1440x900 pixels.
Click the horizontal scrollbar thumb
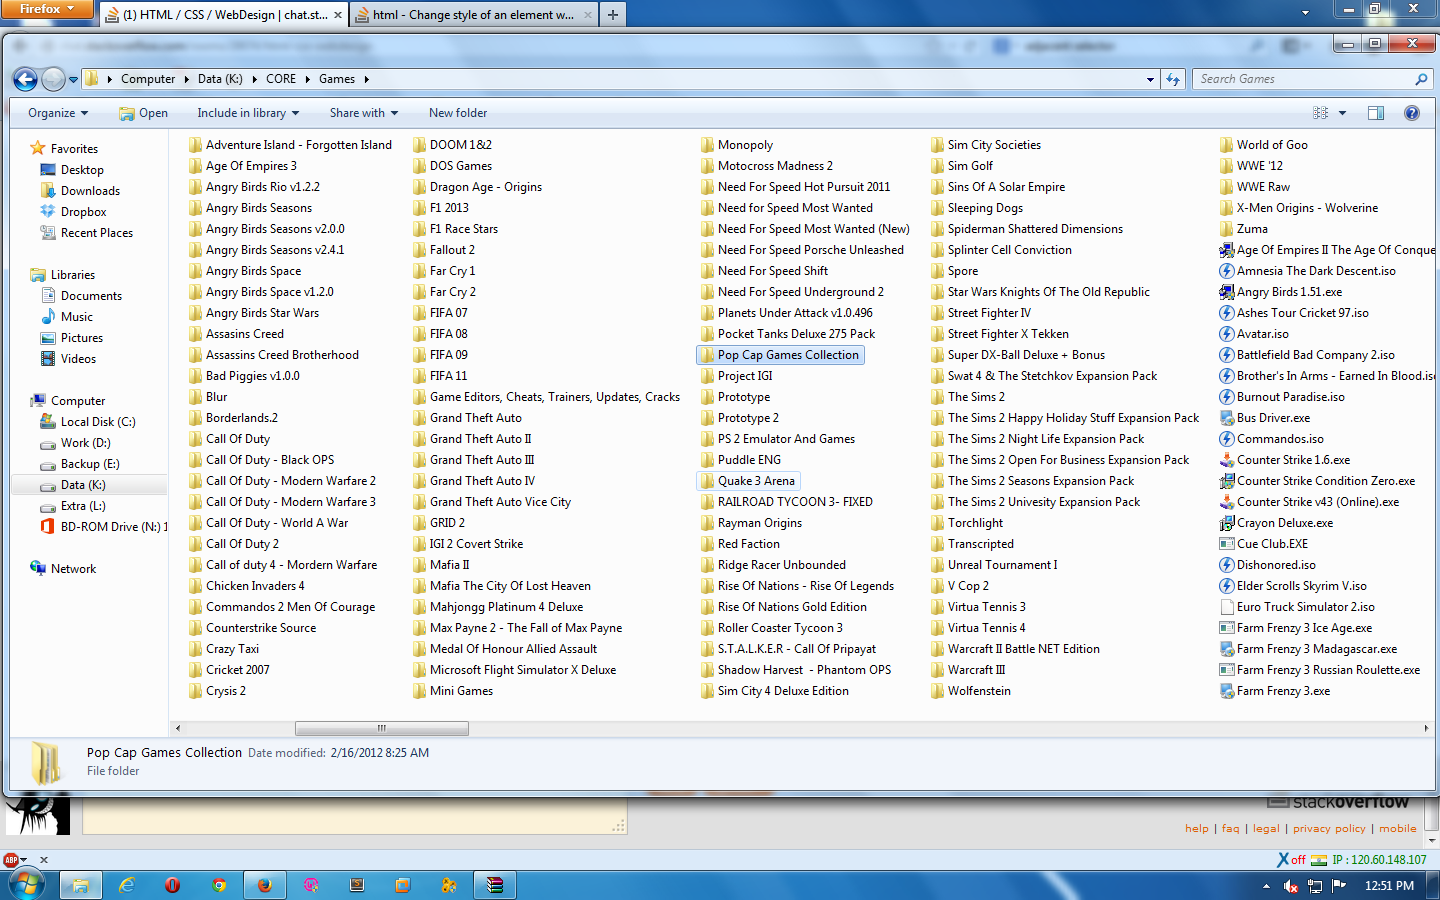(381, 728)
